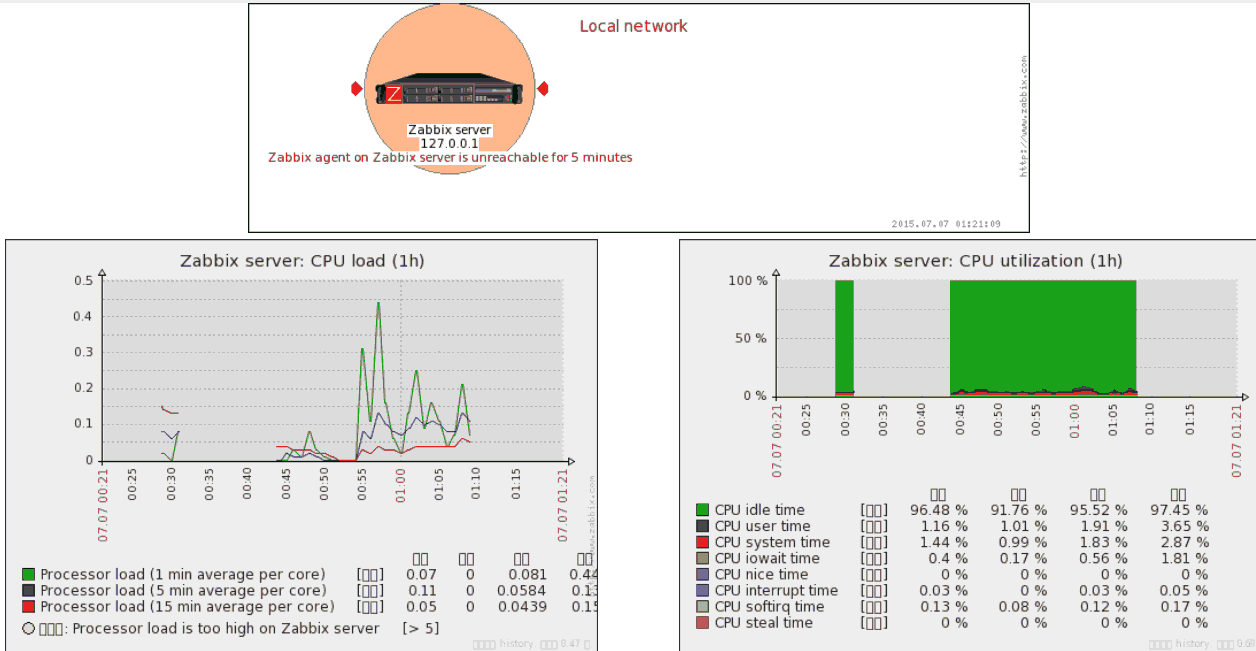Viewport: 1256px width, 651px height.
Task: Click the dark 5 min average swatch
Action: pos(28,591)
